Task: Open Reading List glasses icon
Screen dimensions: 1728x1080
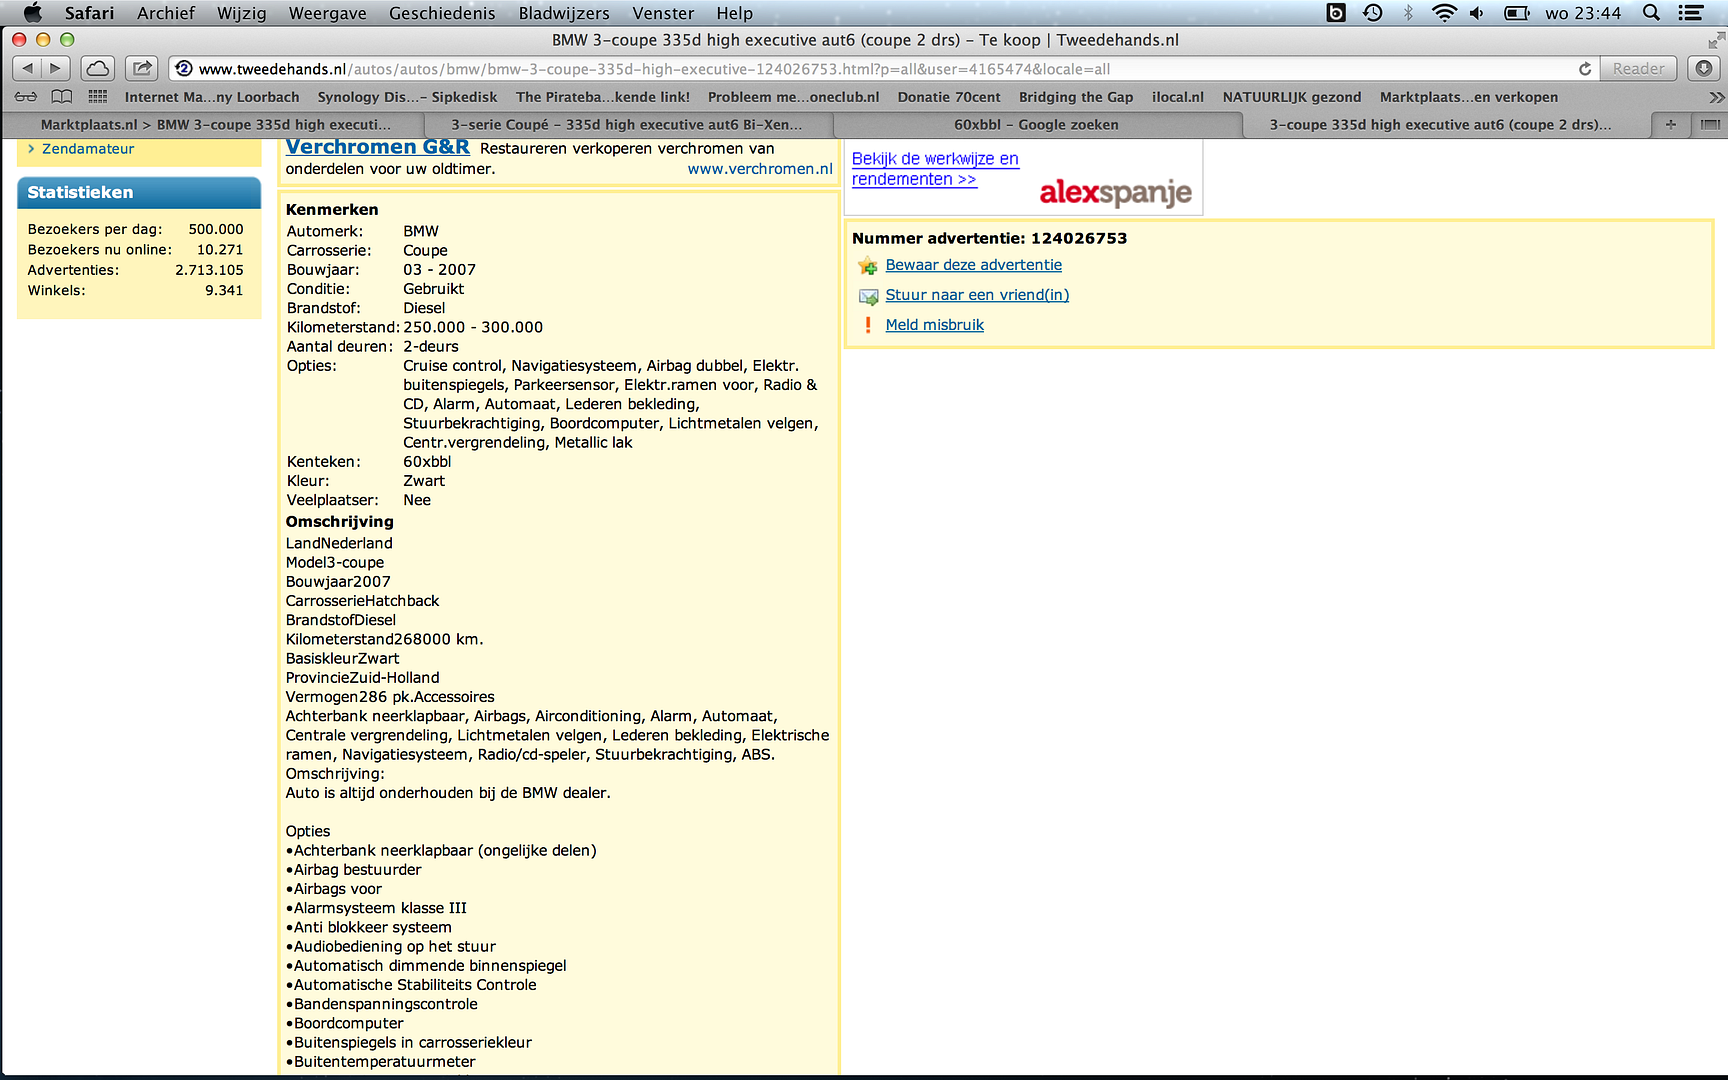Action: tap(26, 97)
